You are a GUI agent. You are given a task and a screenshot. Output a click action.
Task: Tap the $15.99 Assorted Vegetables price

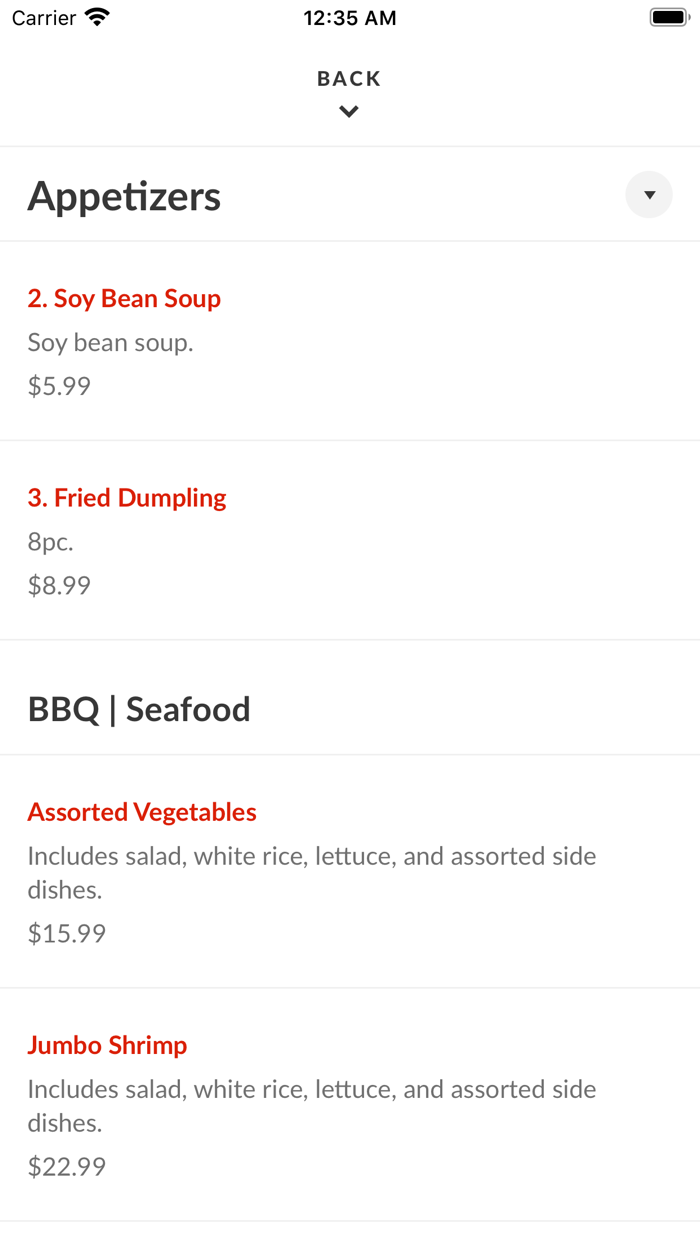66,933
